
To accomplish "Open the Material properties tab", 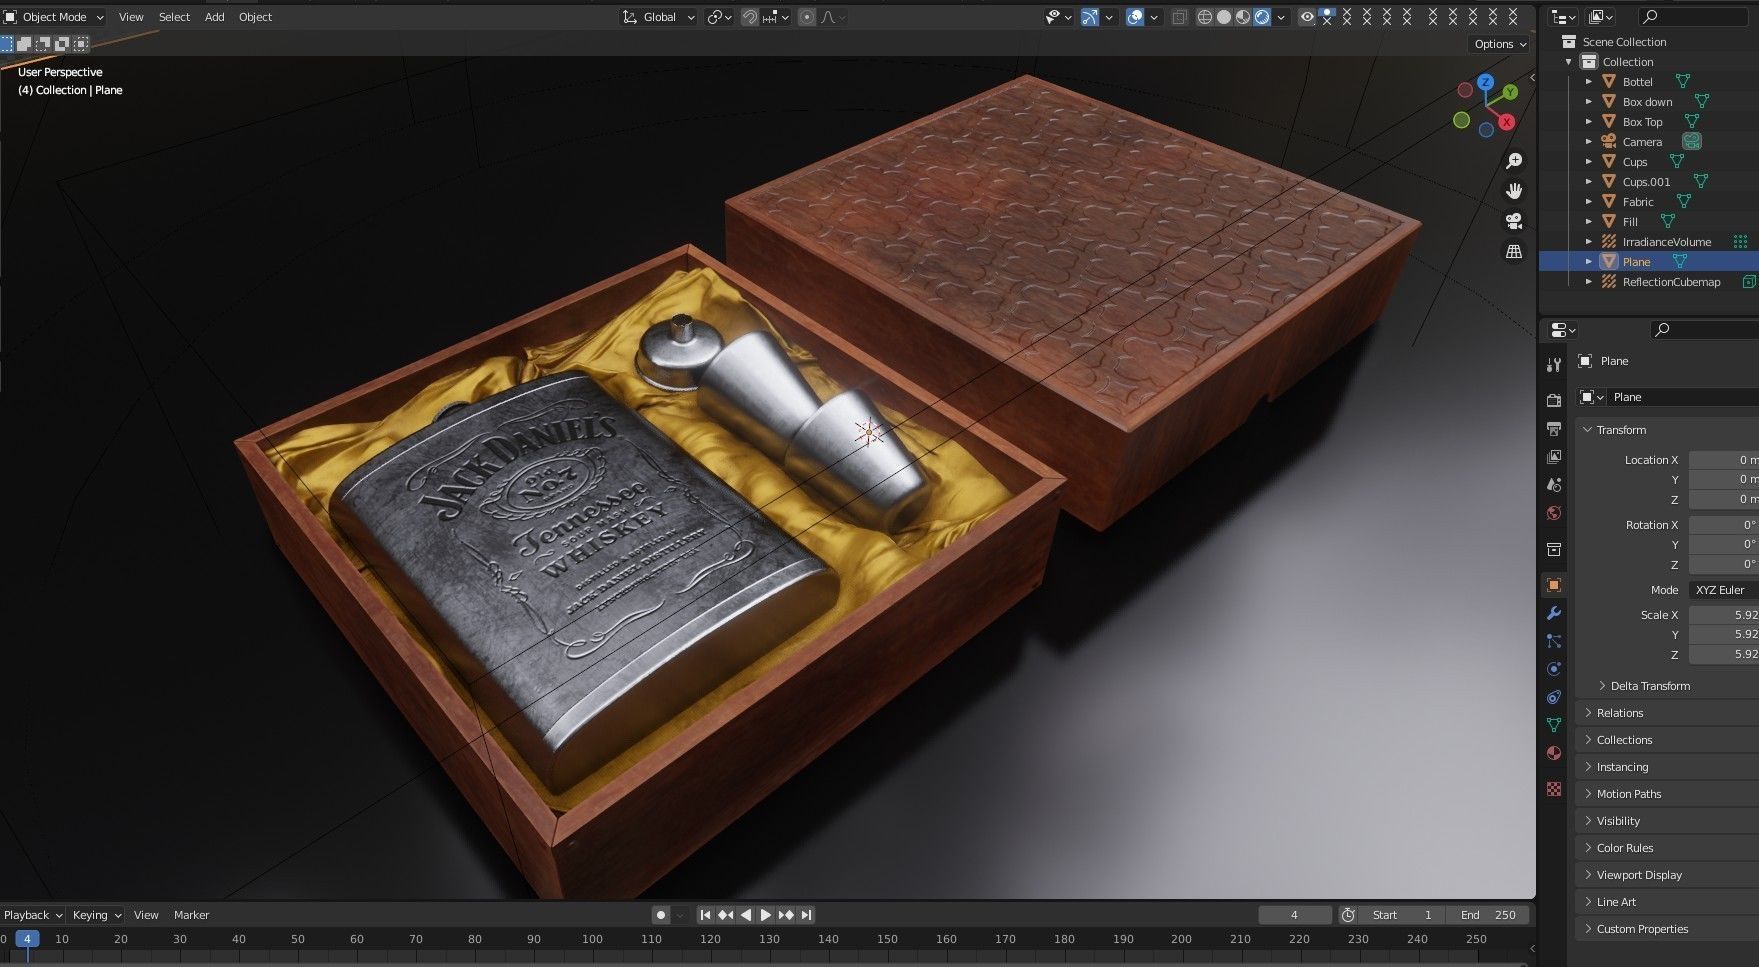I will (1553, 753).
